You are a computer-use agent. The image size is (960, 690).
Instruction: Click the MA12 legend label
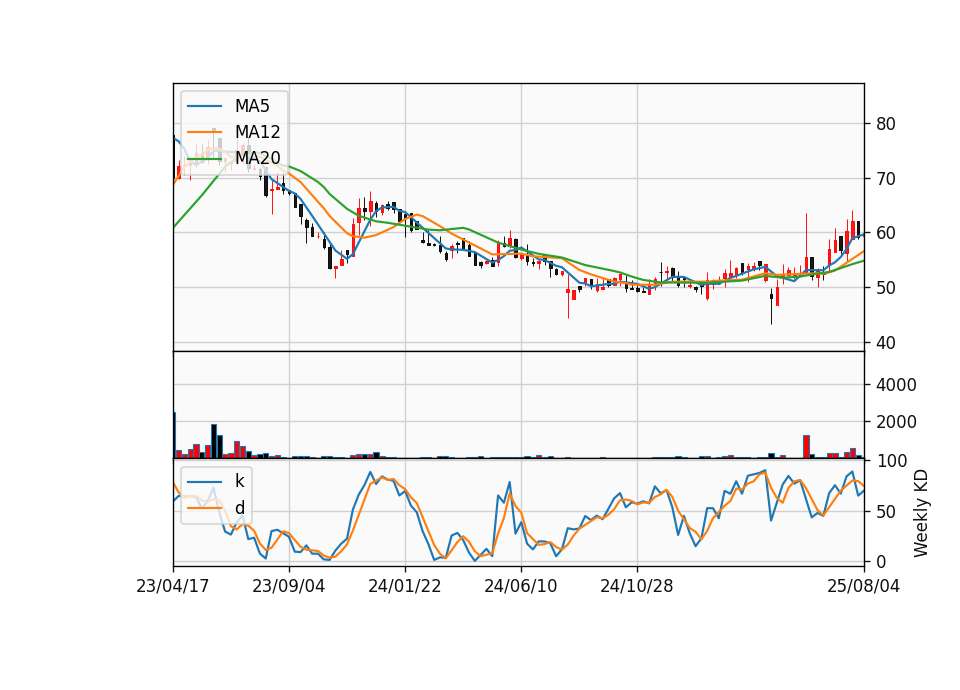(257, 132)
